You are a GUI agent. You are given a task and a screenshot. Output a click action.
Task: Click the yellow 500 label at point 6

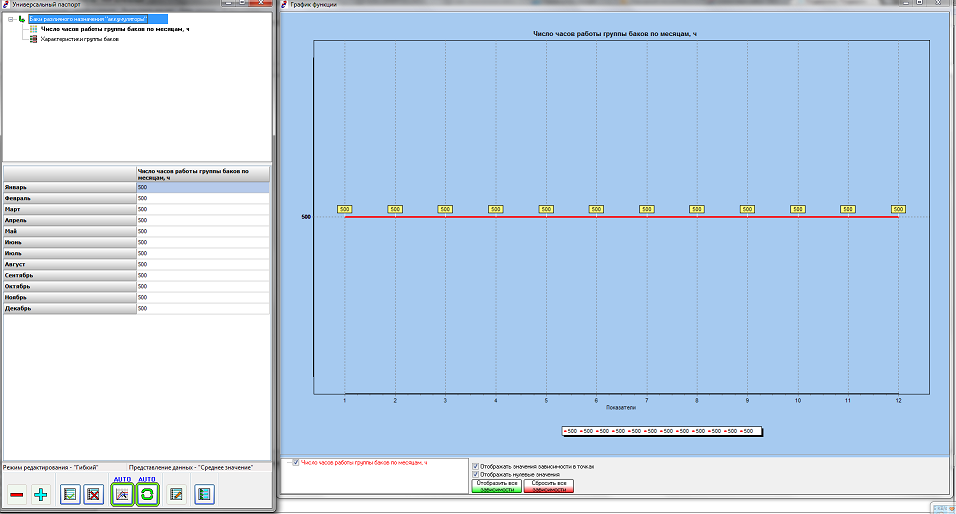596,209
